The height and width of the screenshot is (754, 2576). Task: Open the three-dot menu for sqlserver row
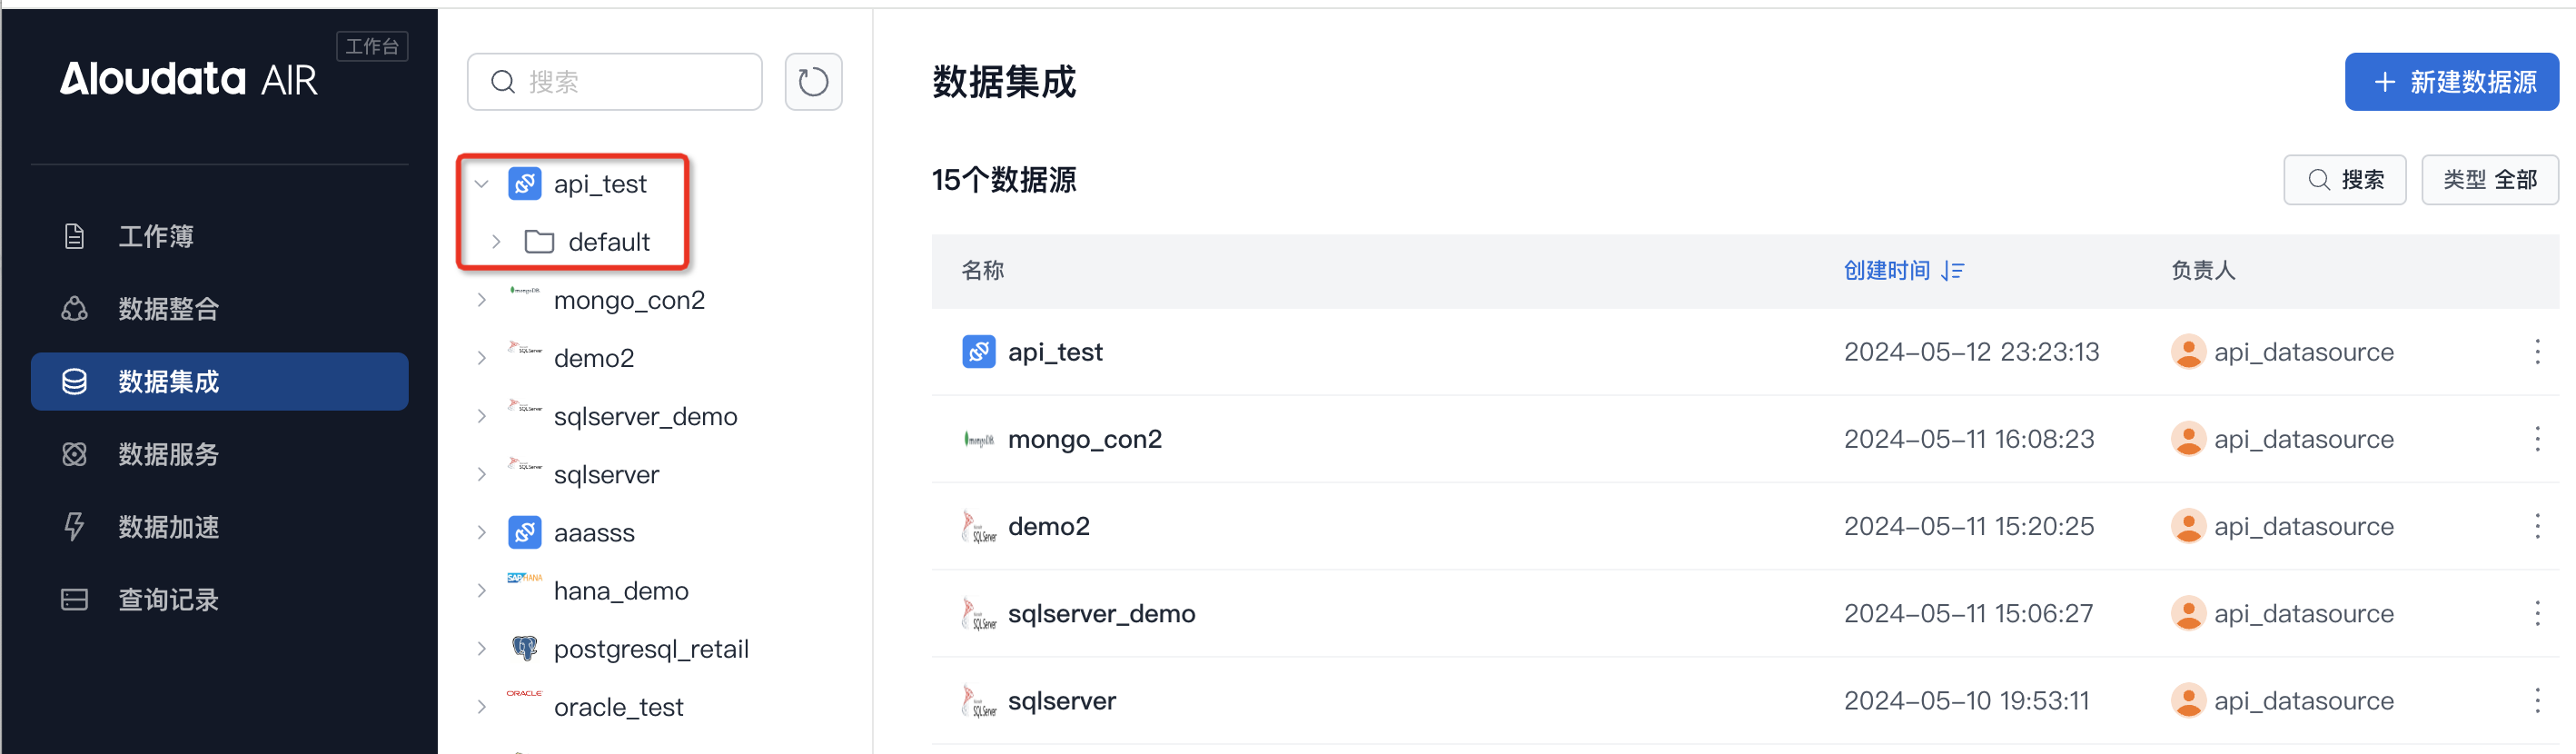(x=2536, y=700)
